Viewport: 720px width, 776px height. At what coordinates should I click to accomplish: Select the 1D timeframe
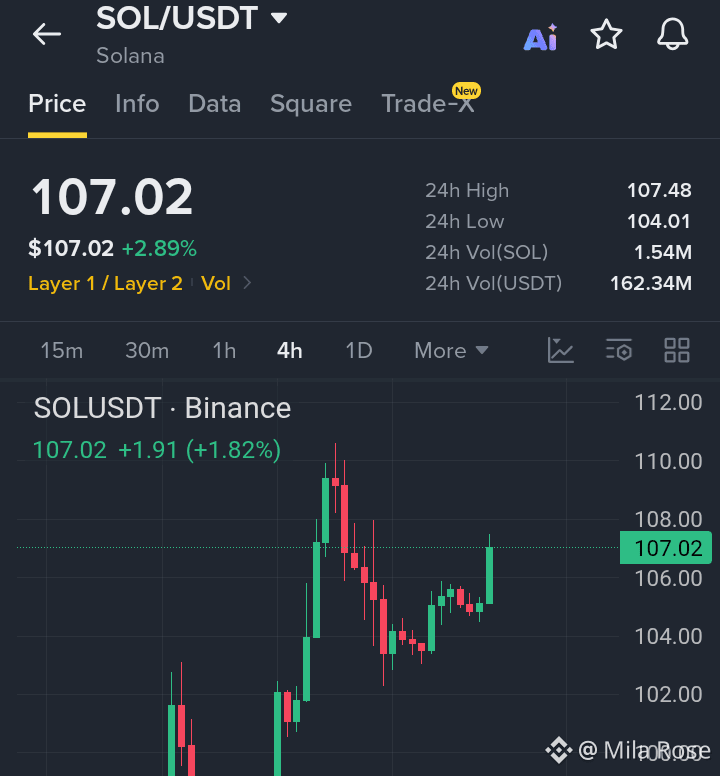coord(359,351)
